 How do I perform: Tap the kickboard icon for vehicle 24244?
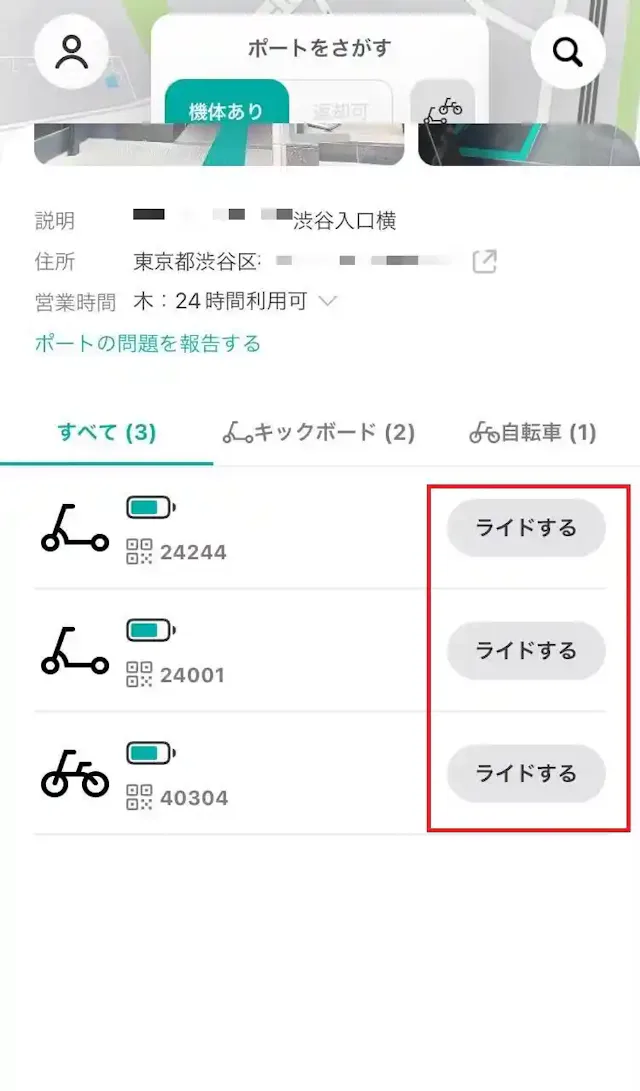(75, 528)
